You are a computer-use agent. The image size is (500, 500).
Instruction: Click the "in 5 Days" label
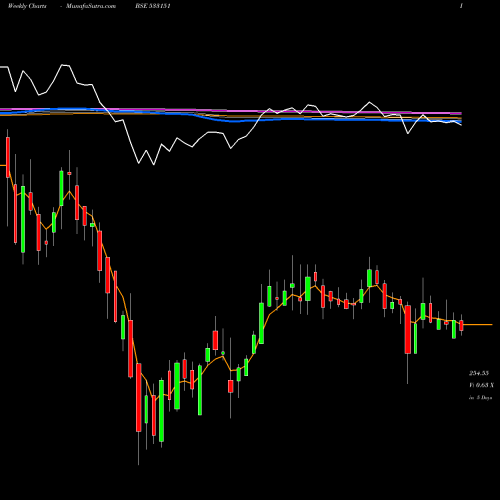pyautogui.click(x=480, y=398)
